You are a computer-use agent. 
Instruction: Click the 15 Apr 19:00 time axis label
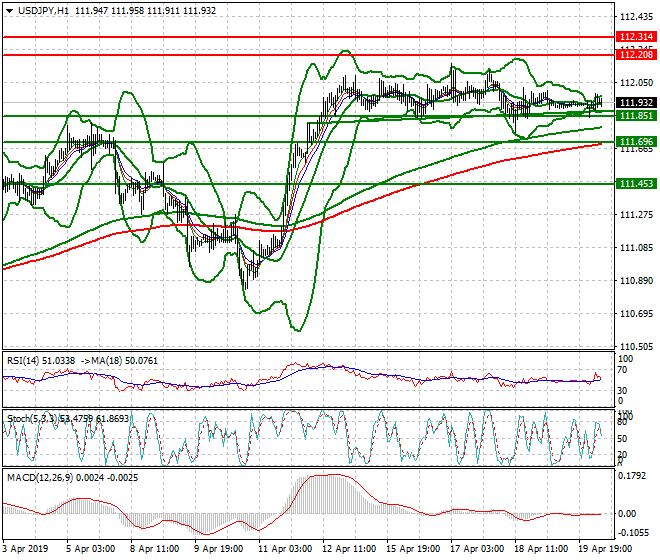tap(413, 549)
